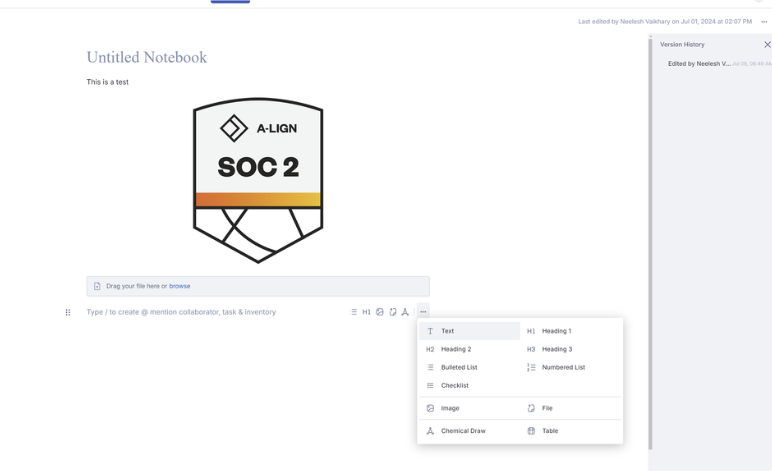Close the Version History panel
The image size is (772, 471).
click(x=767, y=45)
